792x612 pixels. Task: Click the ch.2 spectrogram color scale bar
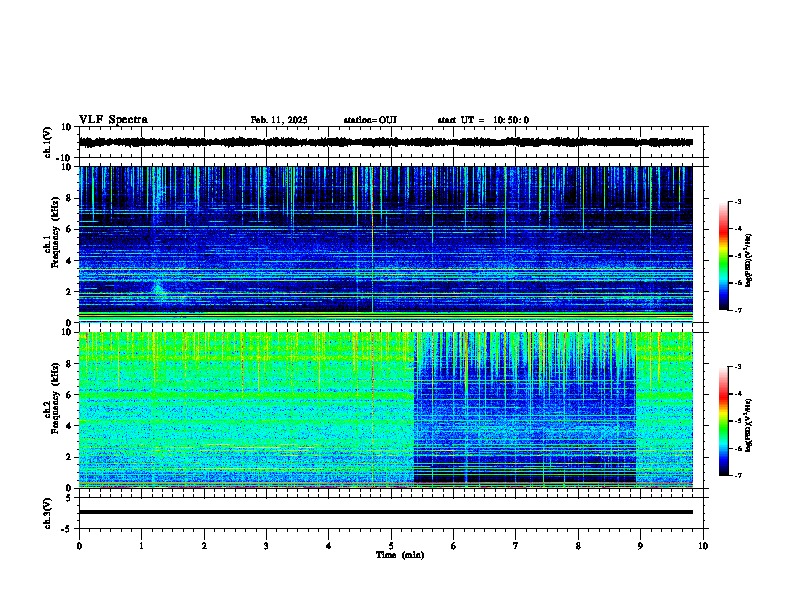(724, 421)
